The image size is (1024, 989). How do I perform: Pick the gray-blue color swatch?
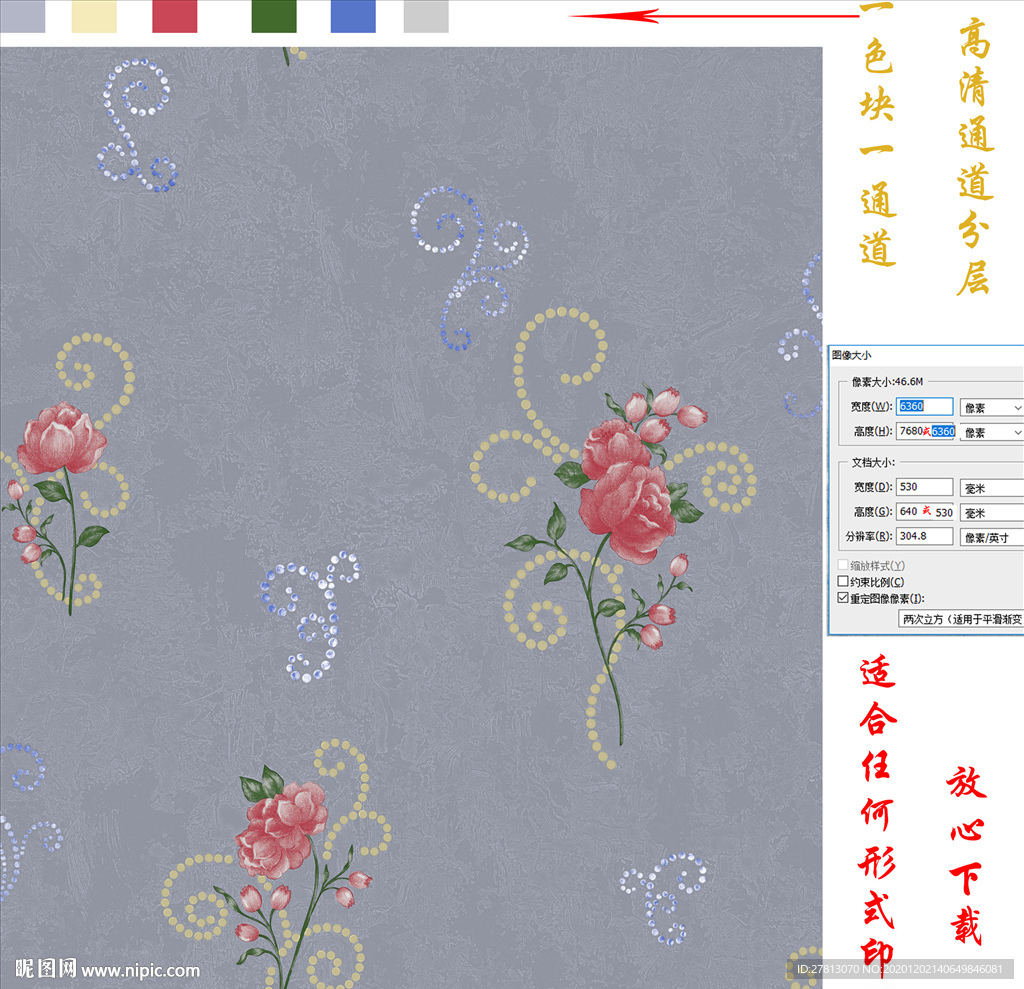22,16
